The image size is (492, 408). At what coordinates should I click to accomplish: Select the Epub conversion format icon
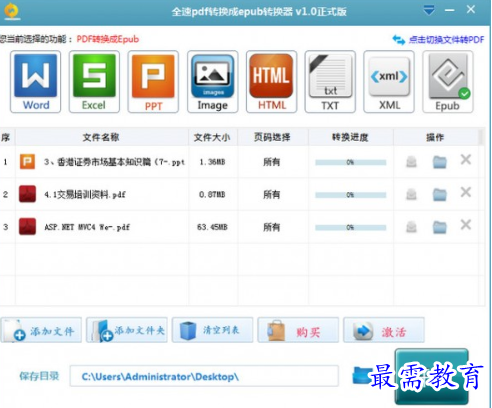448,82
